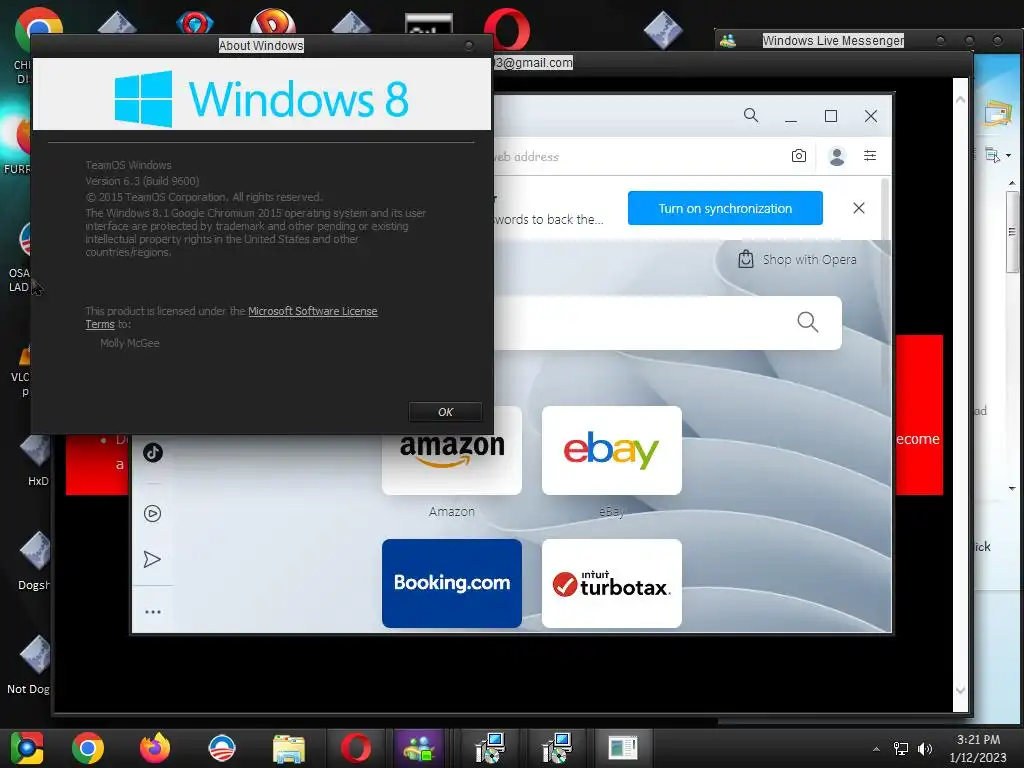Open the eBay speed dial tile
Screen dimensions: 1024x768
(x=612, y=451)
